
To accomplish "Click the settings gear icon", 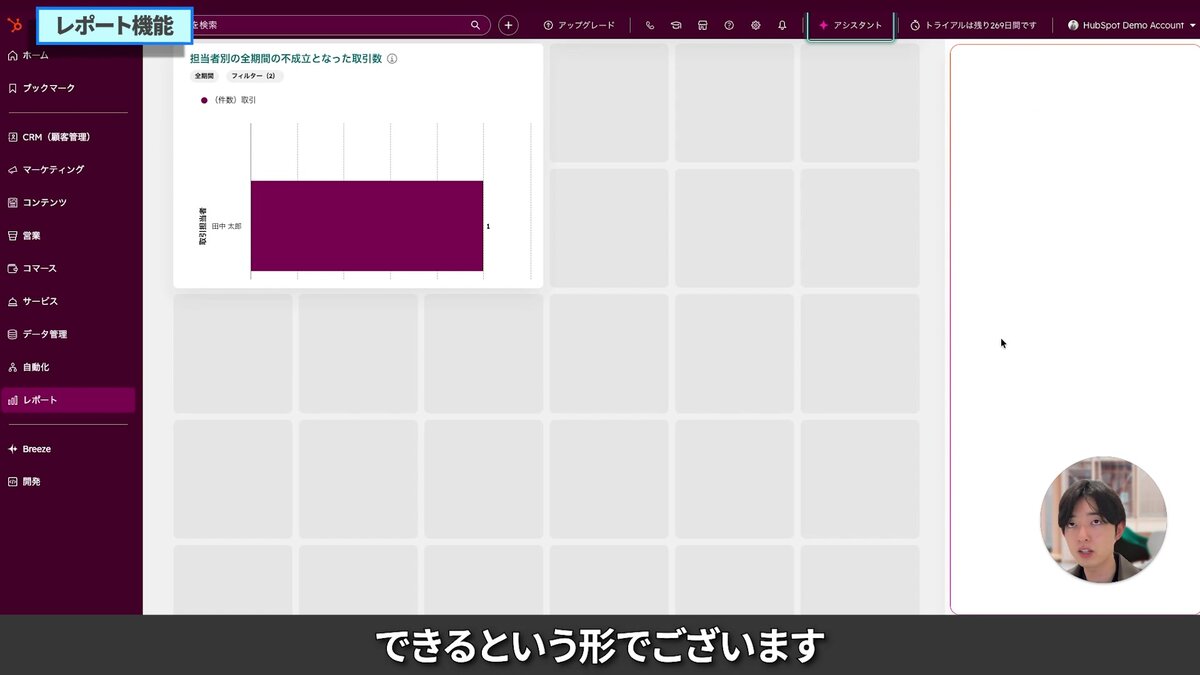I will click(x=755, y=25).
